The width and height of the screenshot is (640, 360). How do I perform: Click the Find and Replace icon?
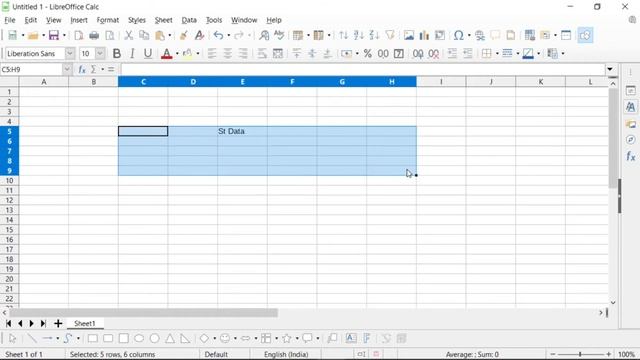pos(264,35)
